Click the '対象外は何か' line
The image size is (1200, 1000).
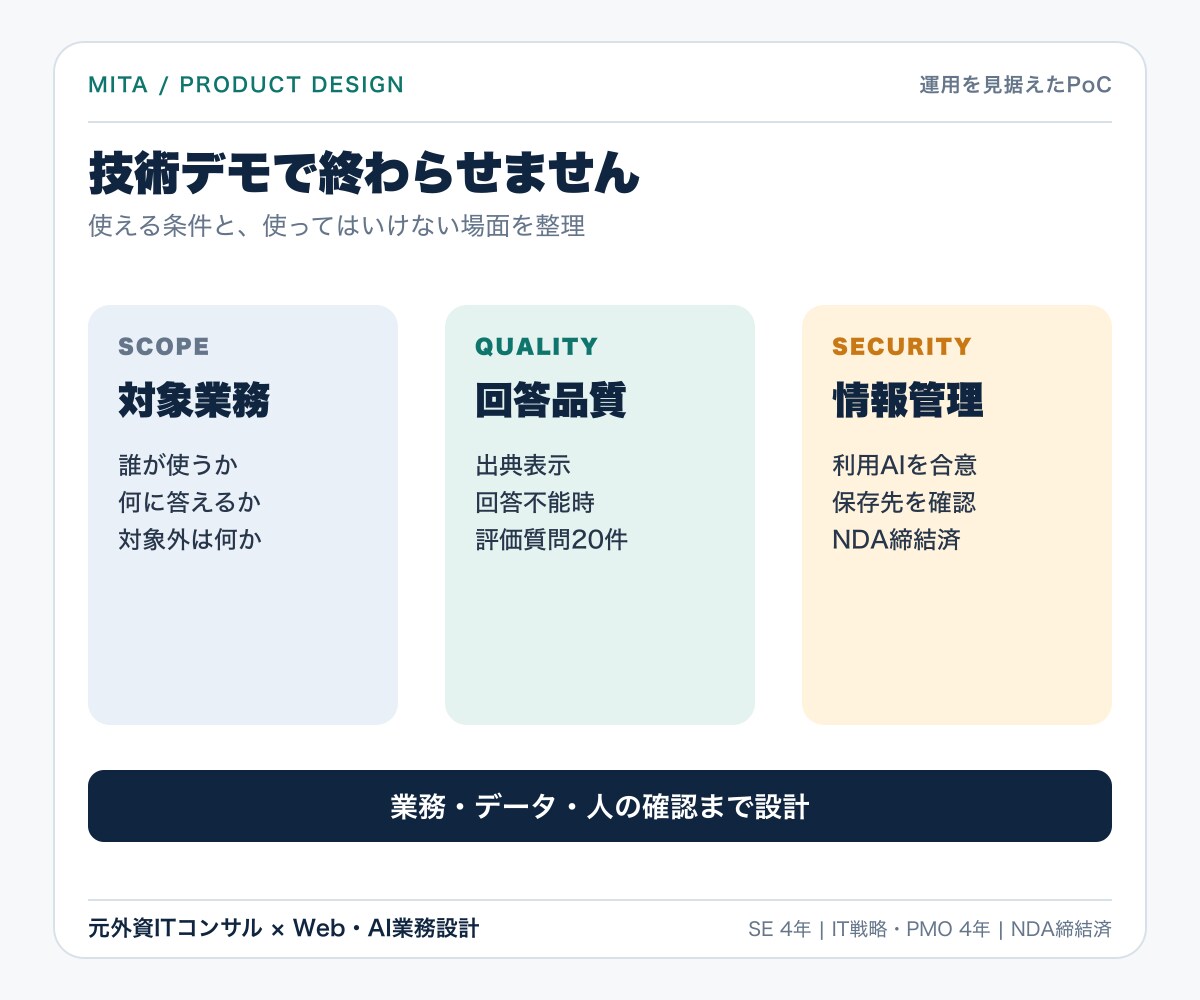190,540
